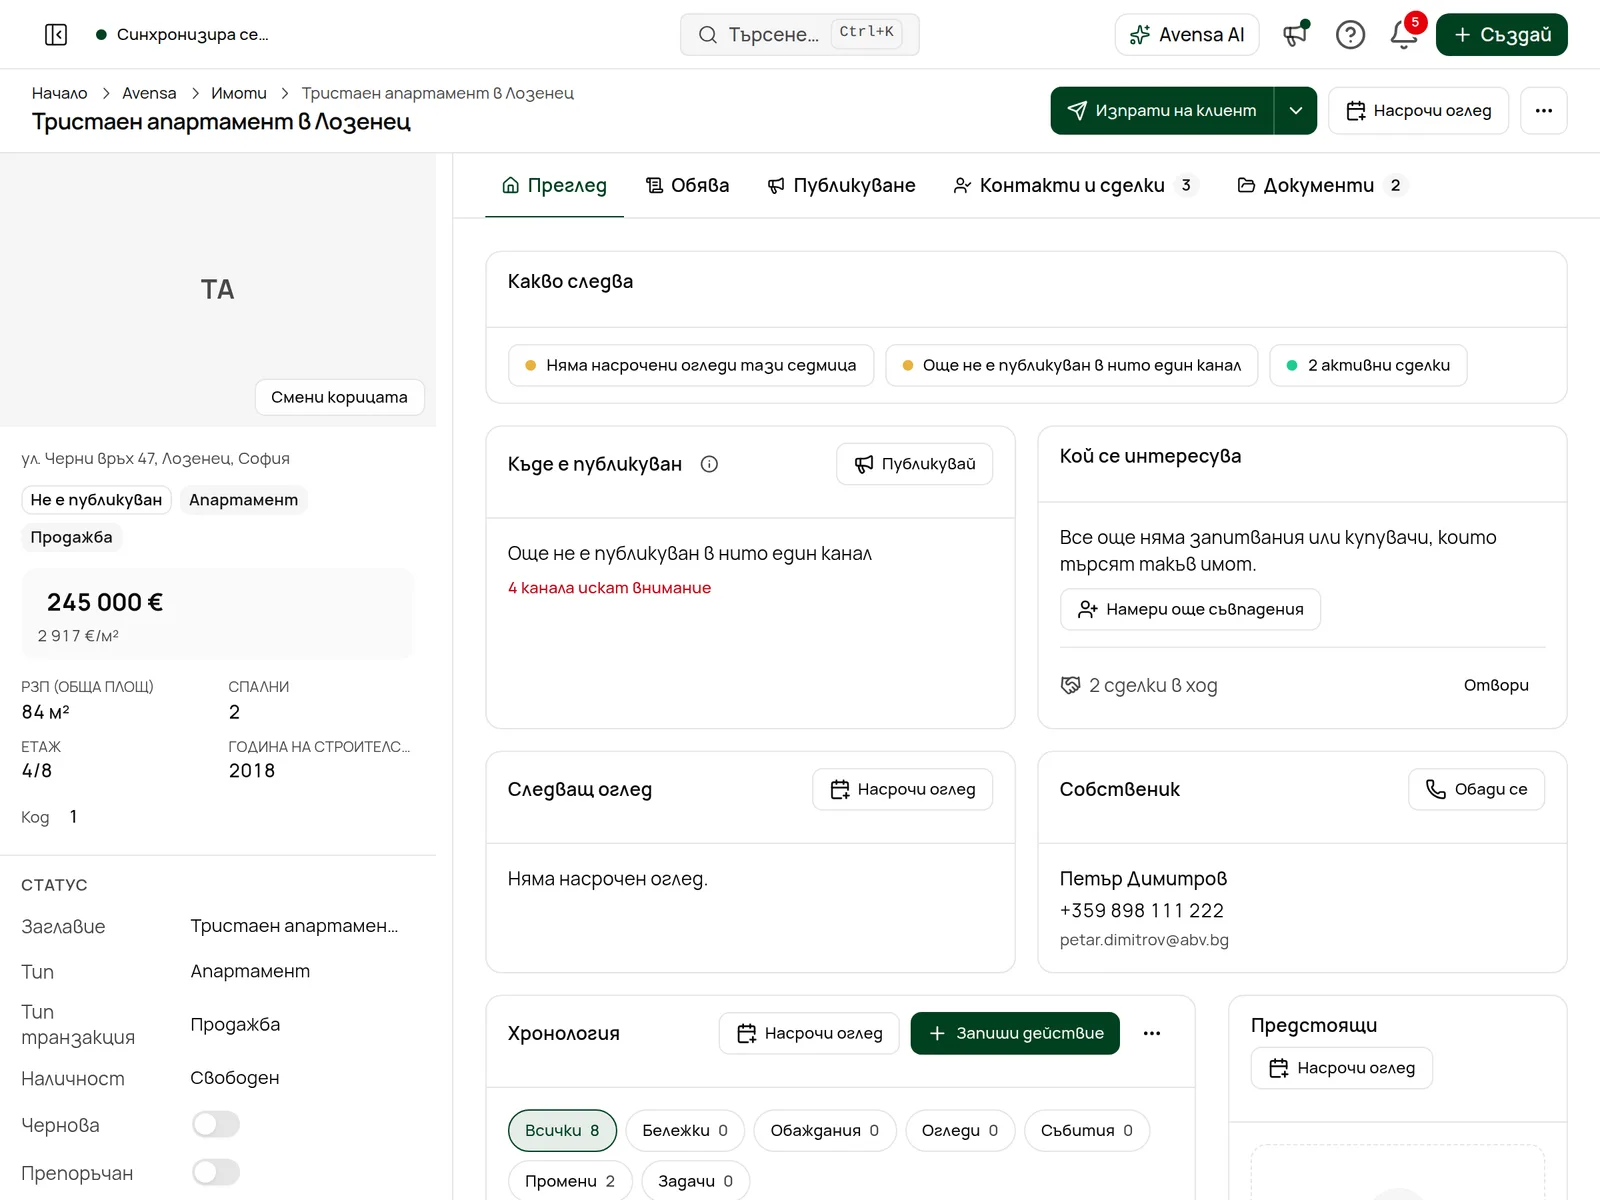Screen dimensions: 1600x1200
Task: Click Изпрати на клиент button
Action: coord(1162,110)
